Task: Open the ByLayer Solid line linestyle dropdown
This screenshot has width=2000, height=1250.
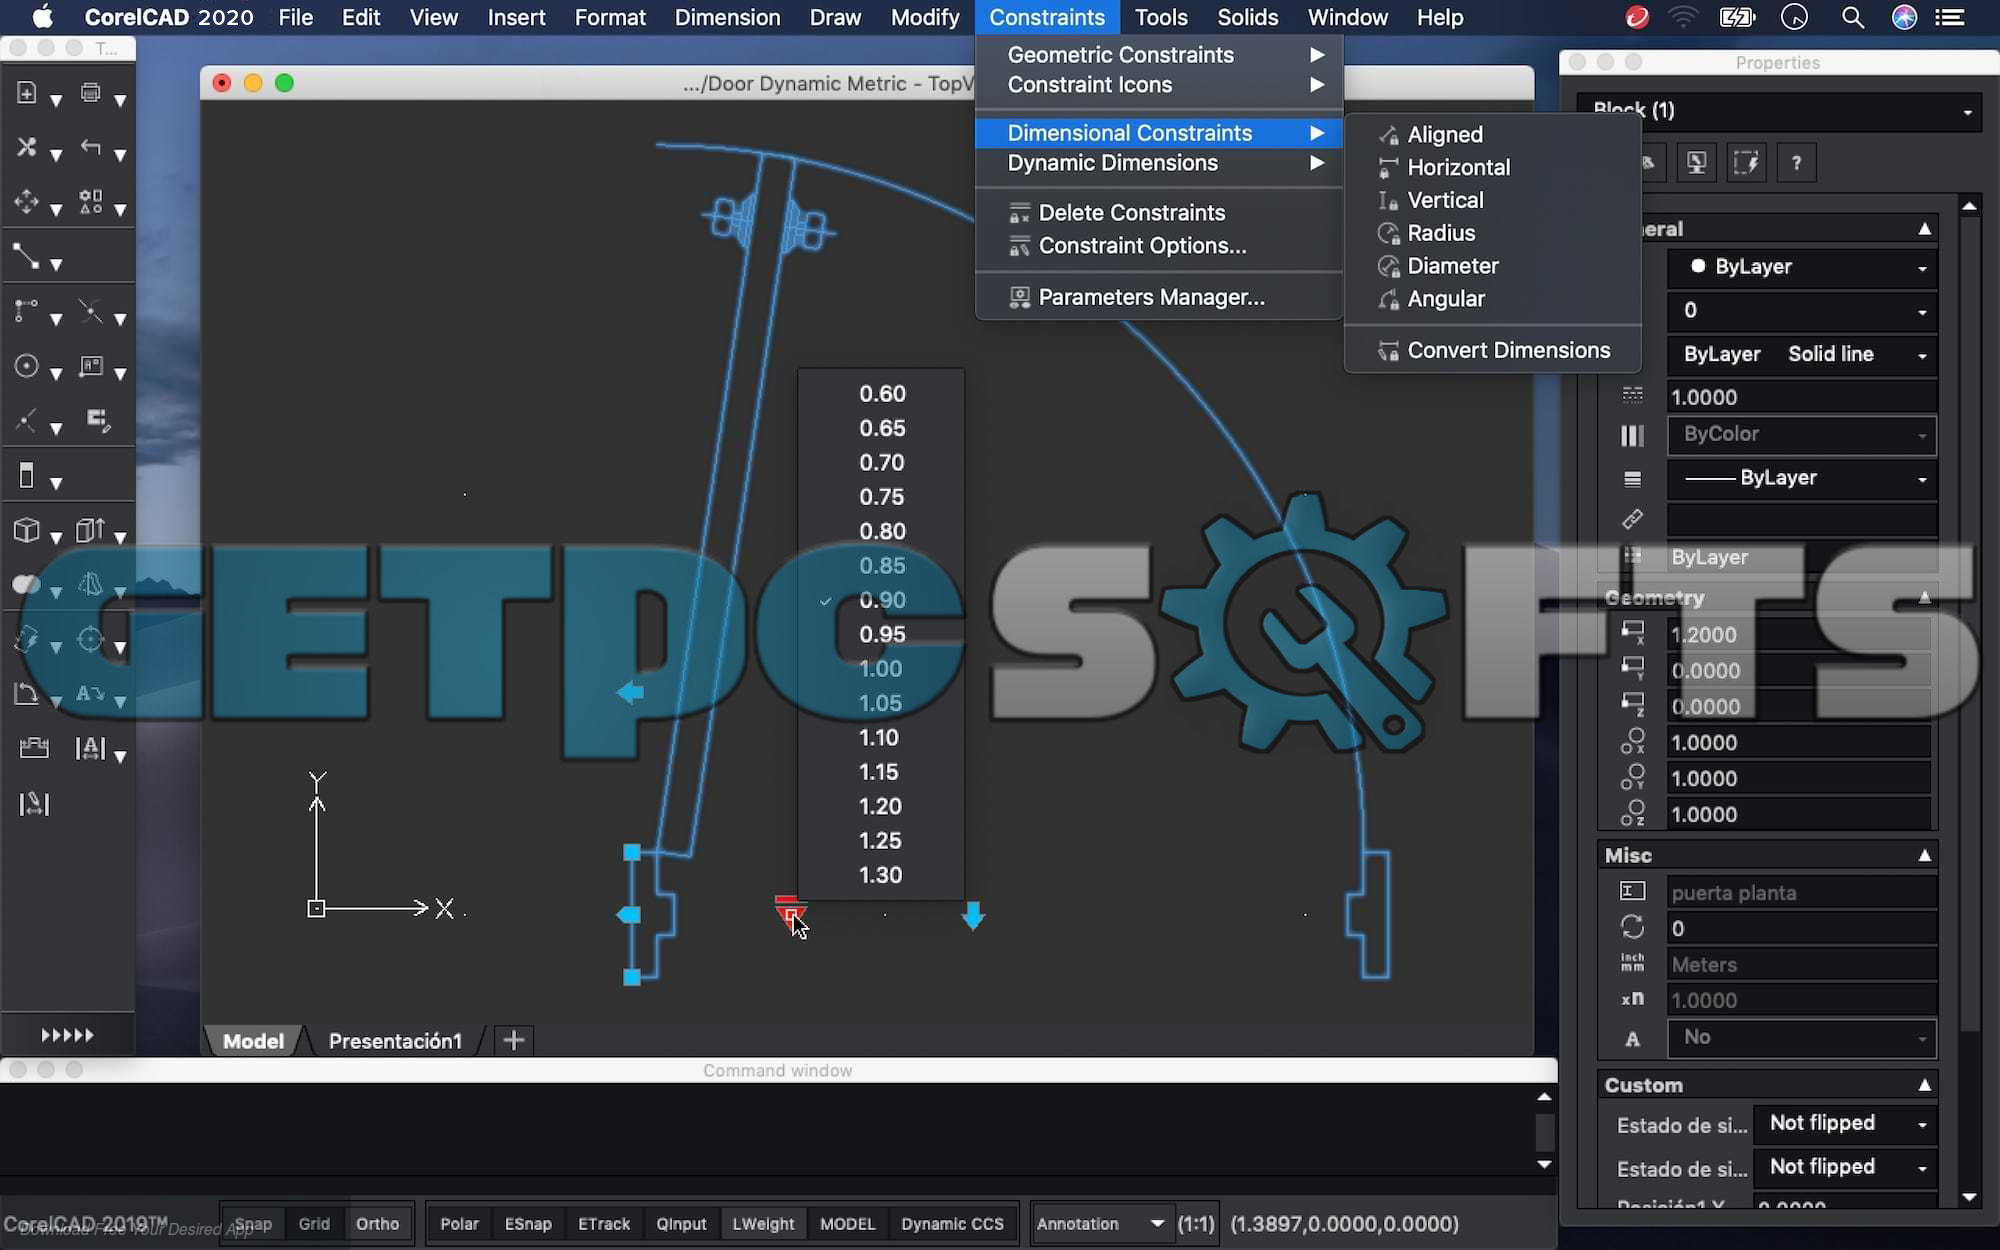Action: click(1802, 354)
